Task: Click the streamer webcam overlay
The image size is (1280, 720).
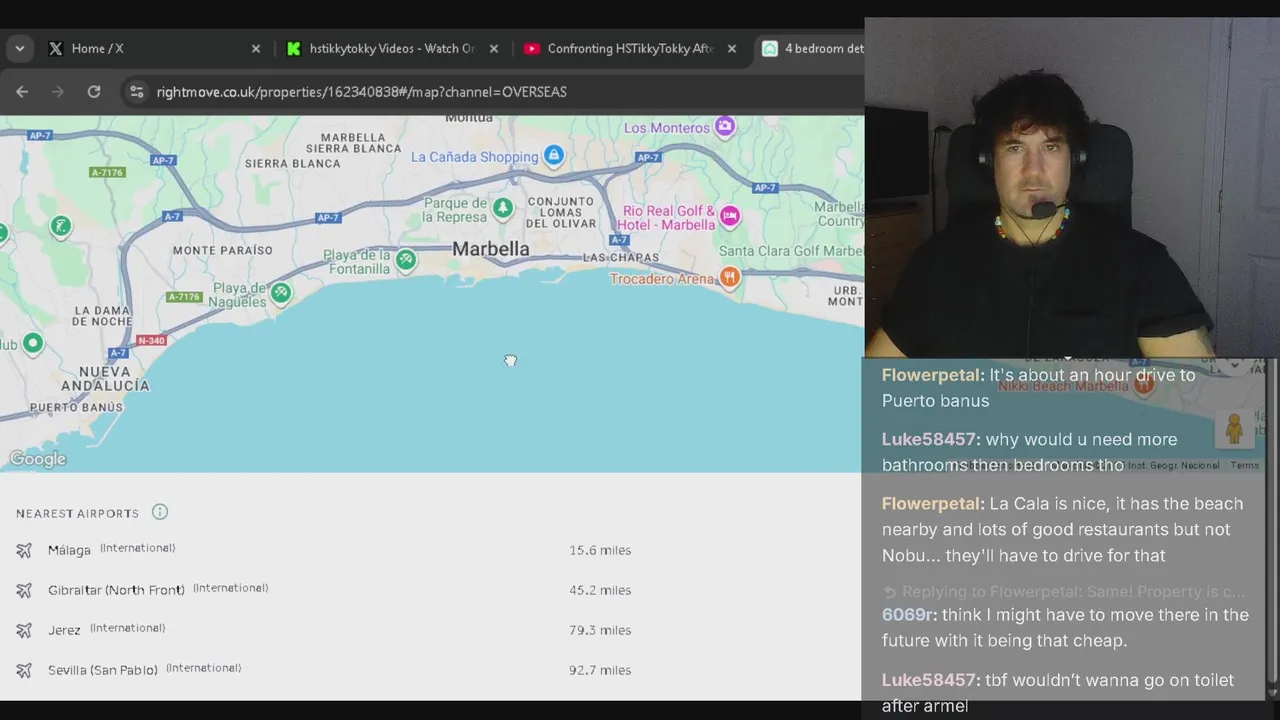Action: click(x=1072, y=187)
